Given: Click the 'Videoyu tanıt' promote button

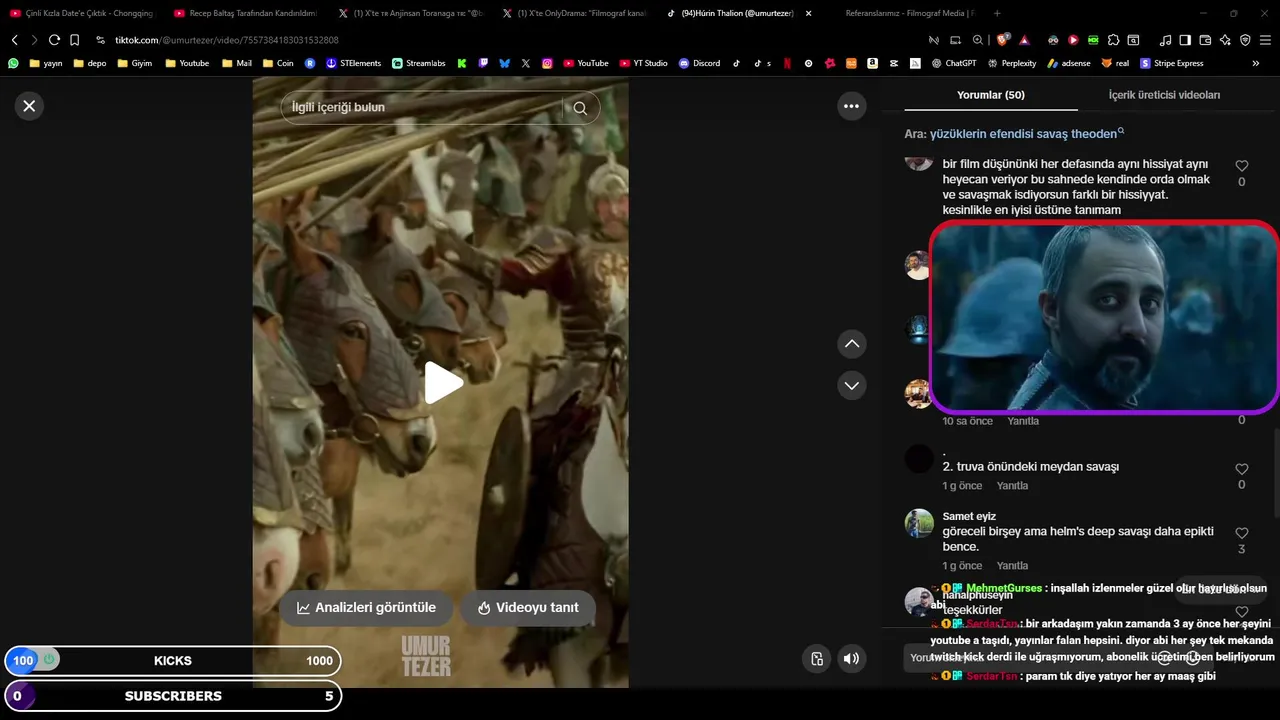Looking at the screenshot, I should coord(528,608).
